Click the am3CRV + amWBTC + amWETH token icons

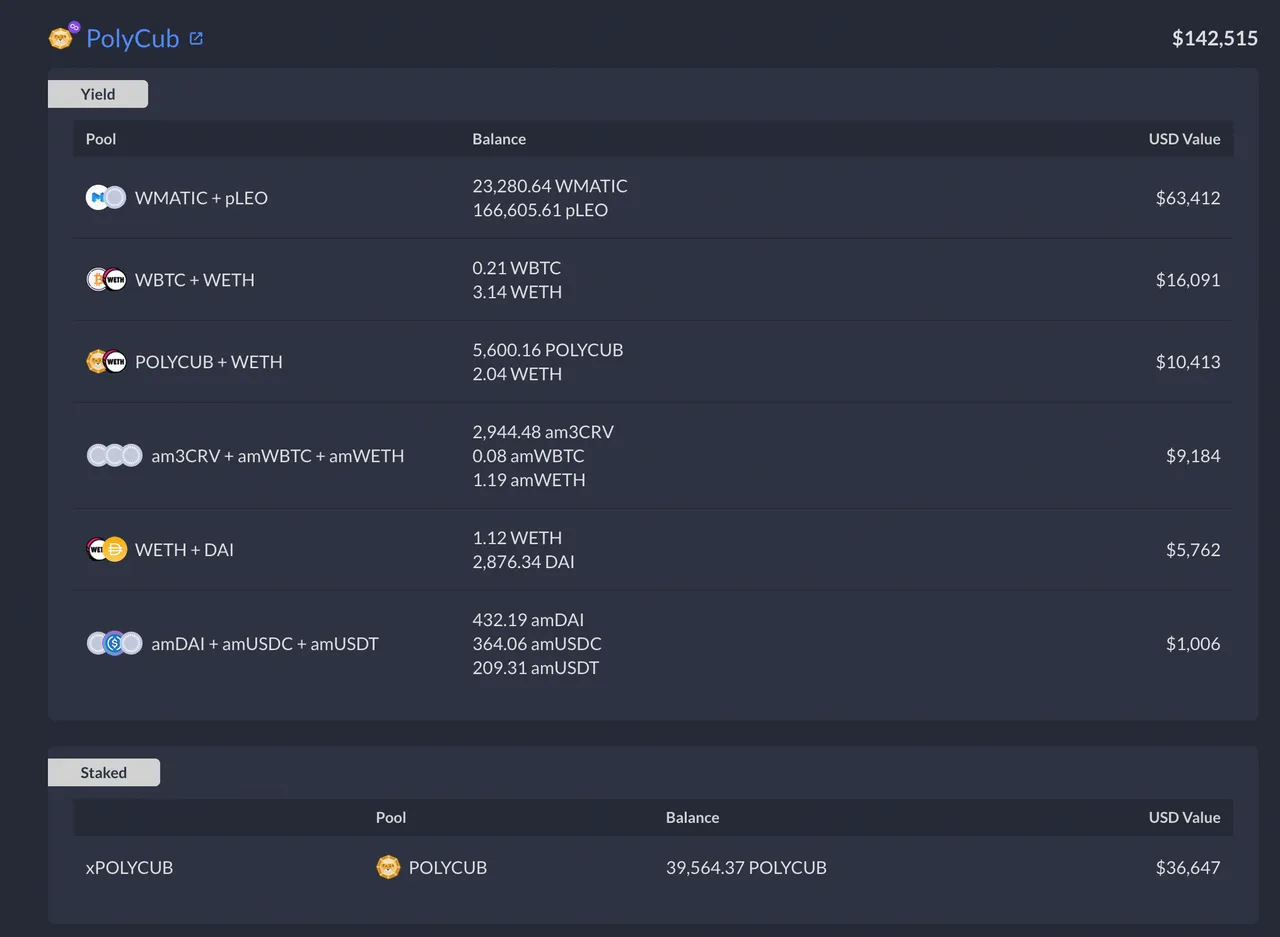[114, 456]
